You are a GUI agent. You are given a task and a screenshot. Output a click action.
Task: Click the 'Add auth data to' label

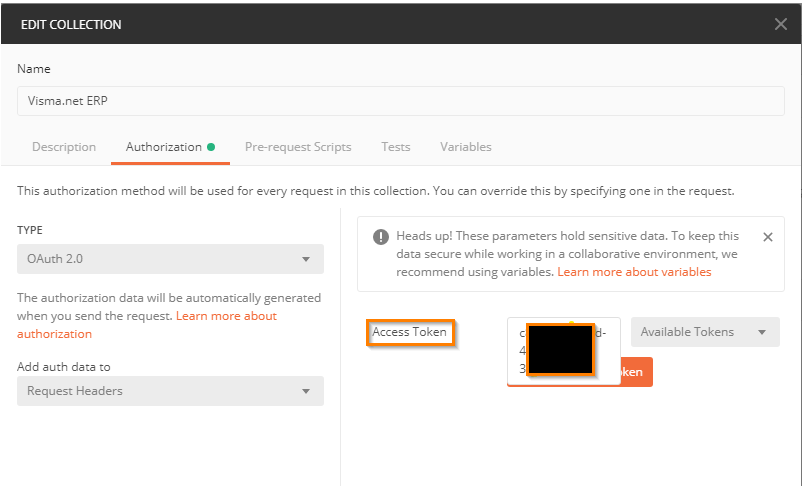[64, 367]
